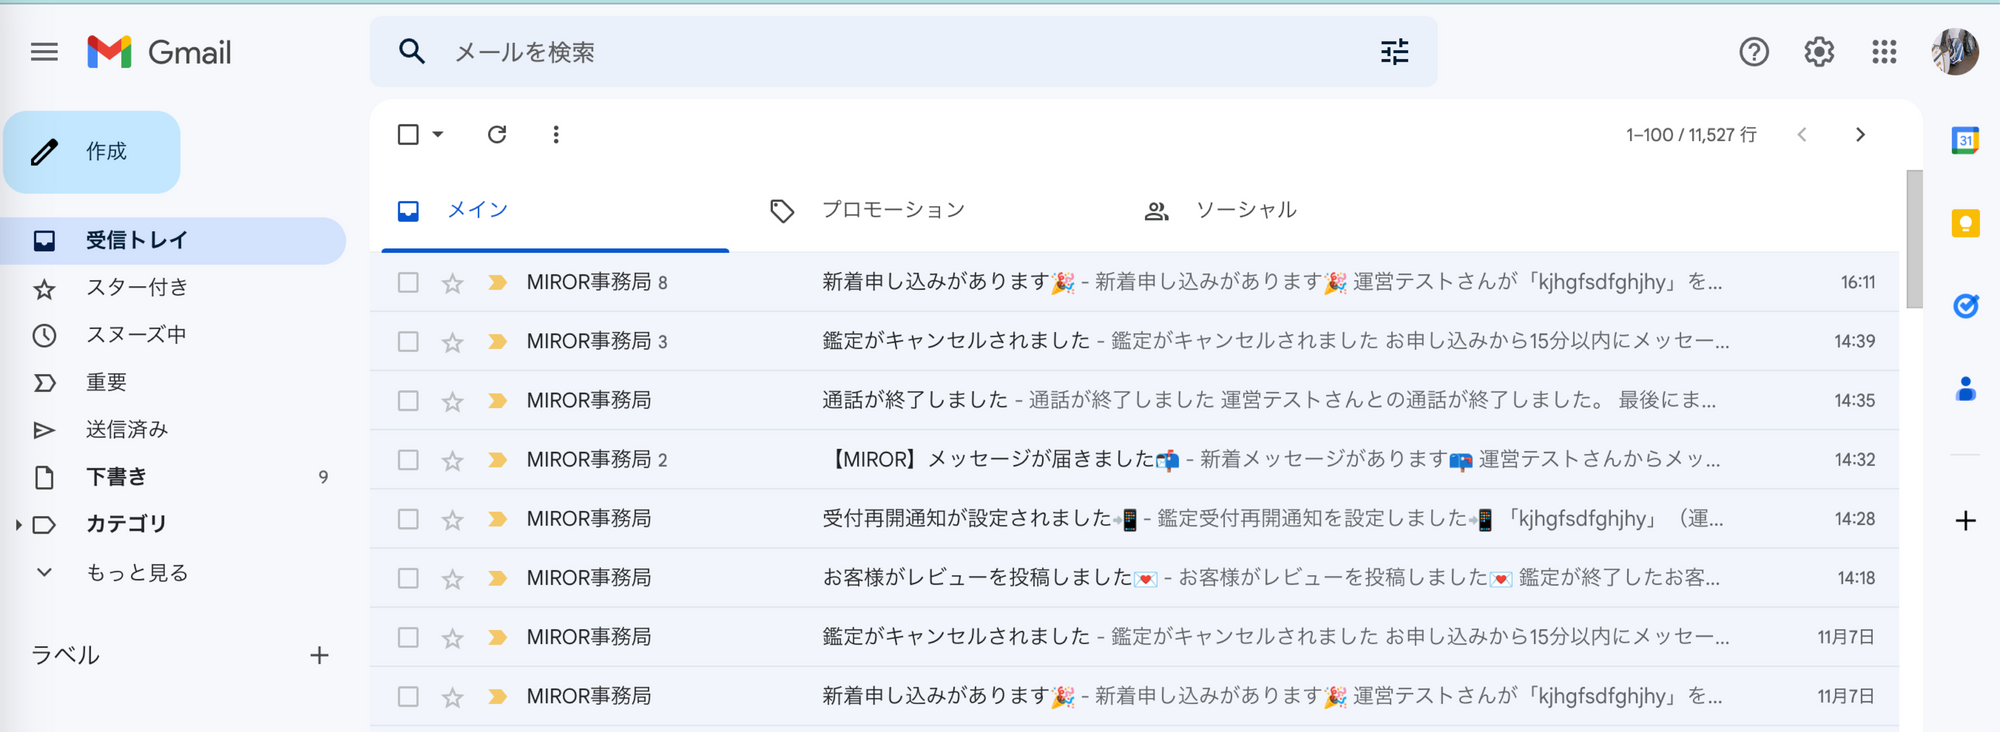Viewport: 2000px width, 732px height.
Task: Open Google Calendar side panel icon
Action: pos(1965,140)
